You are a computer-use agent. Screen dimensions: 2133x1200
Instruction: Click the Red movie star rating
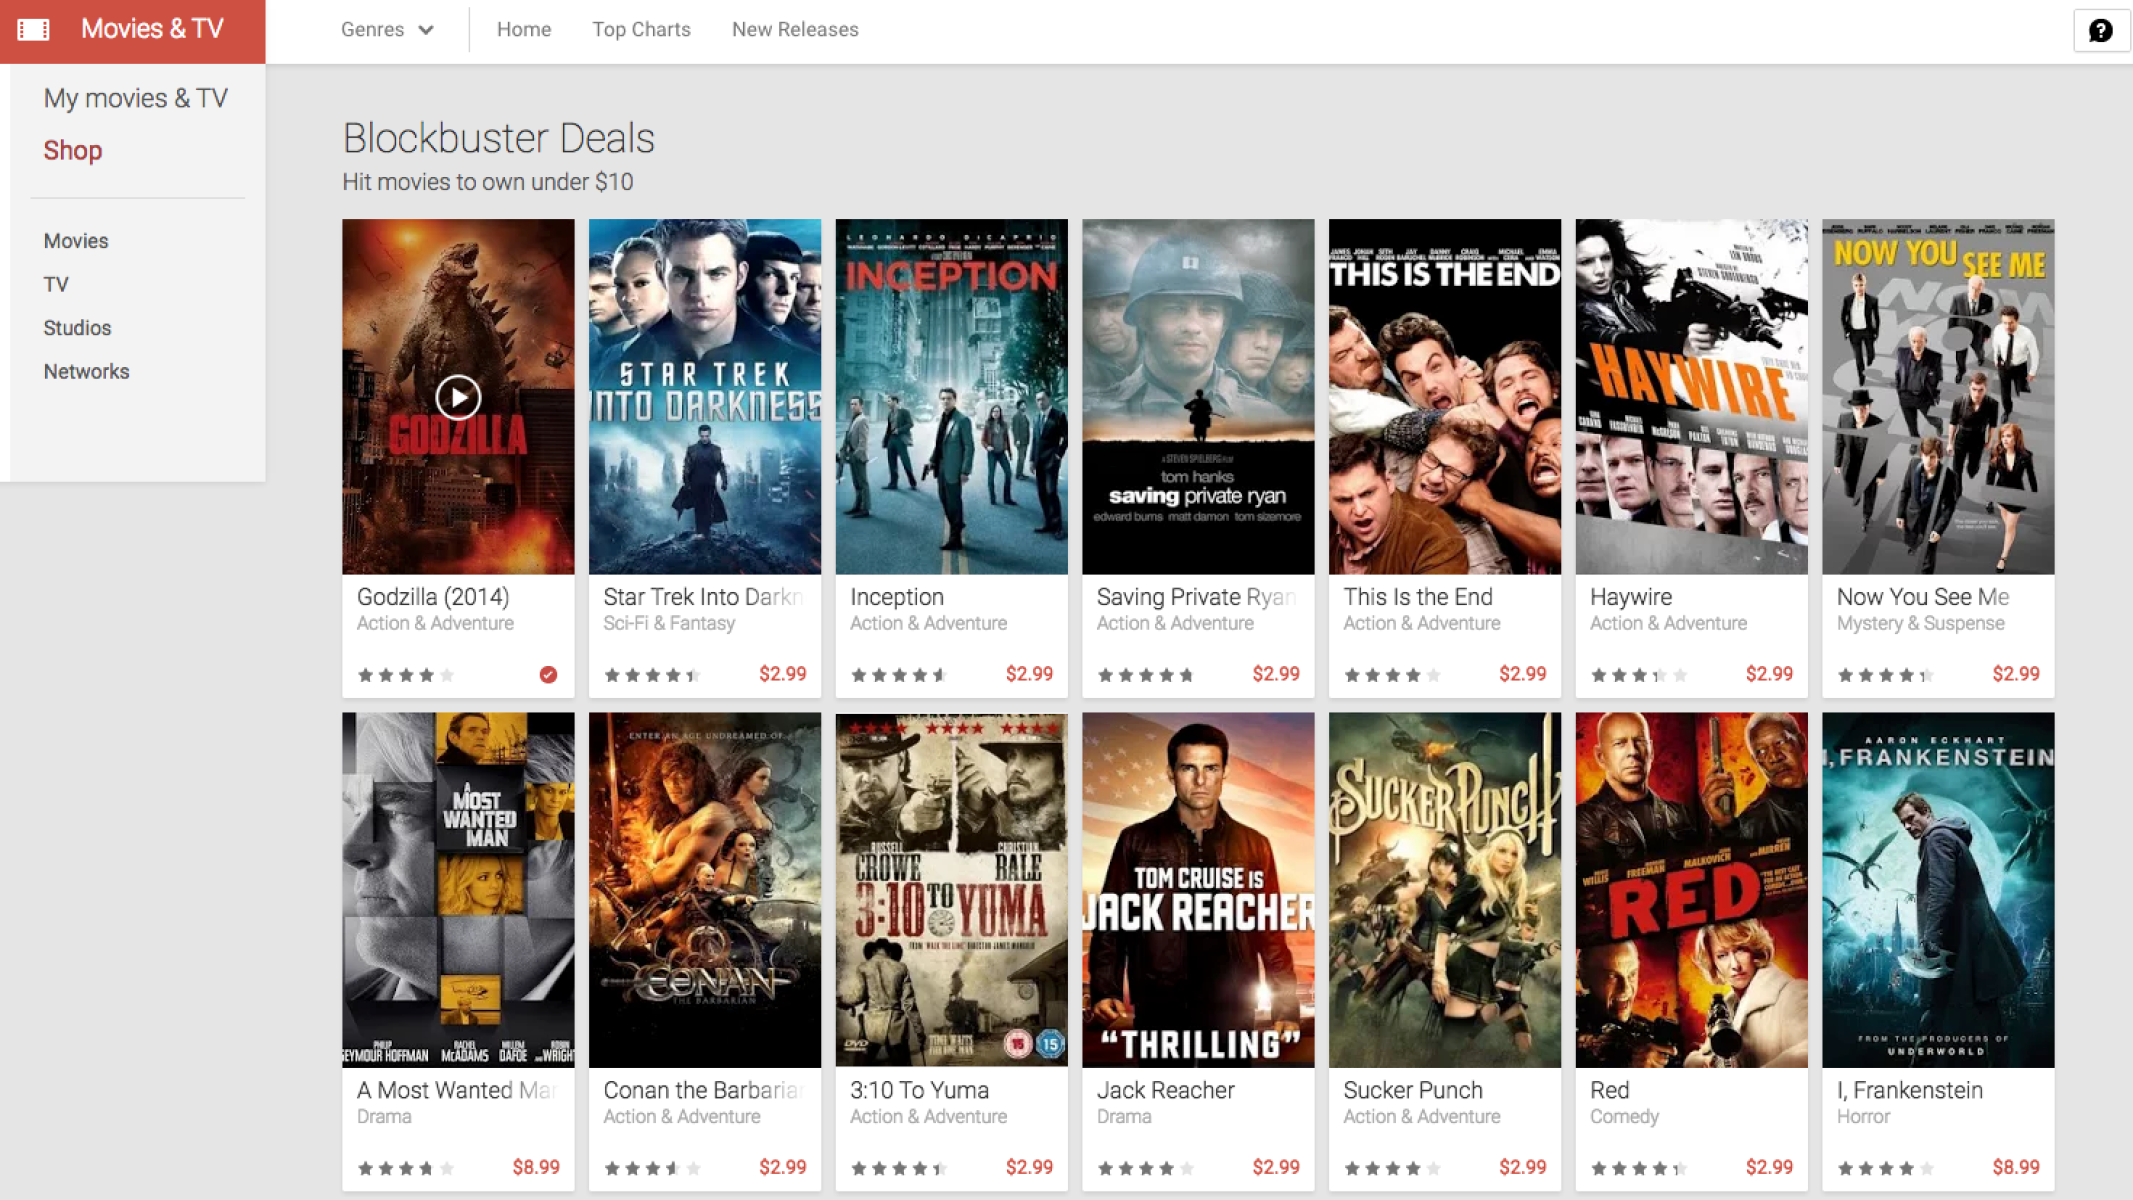1638,1168
